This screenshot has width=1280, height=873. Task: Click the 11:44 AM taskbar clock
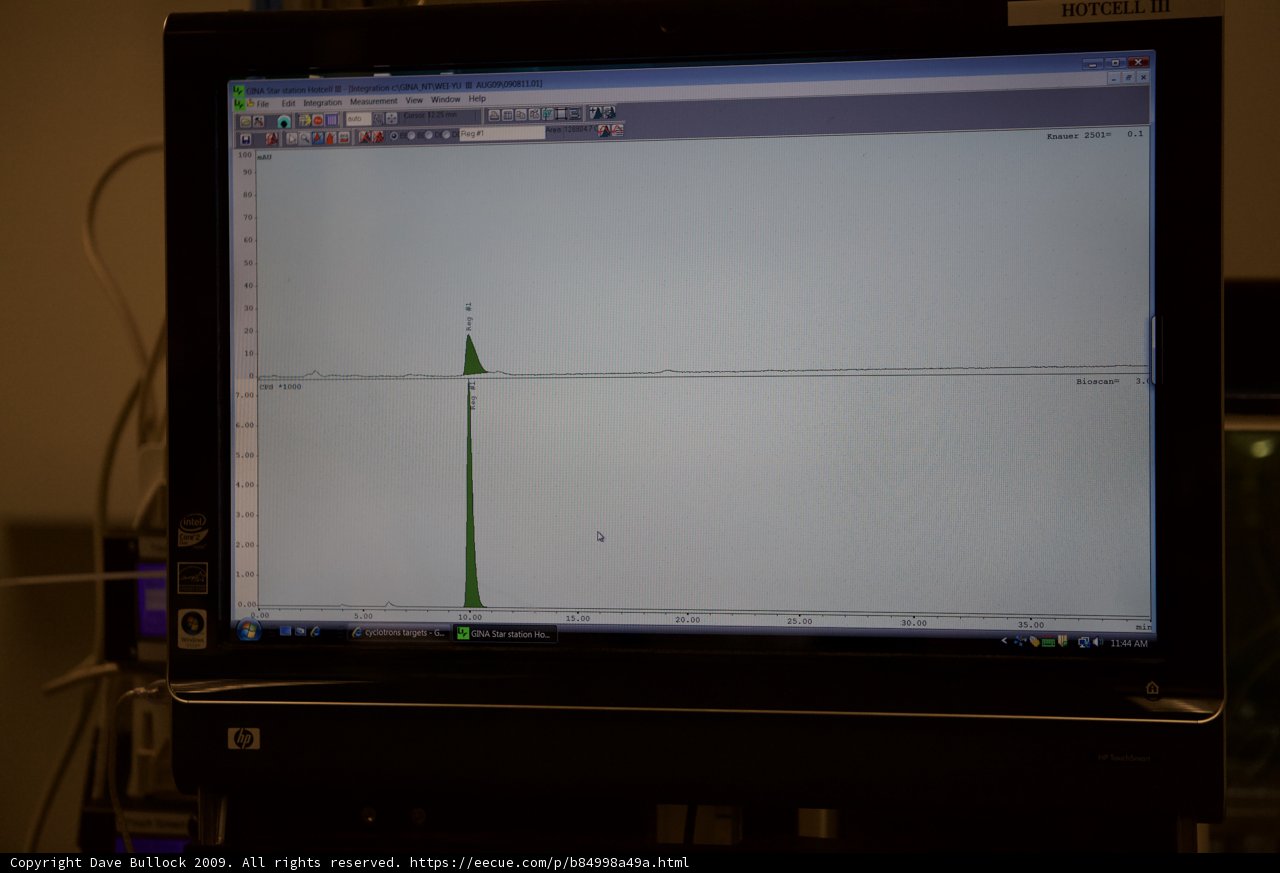[1129, 643]
